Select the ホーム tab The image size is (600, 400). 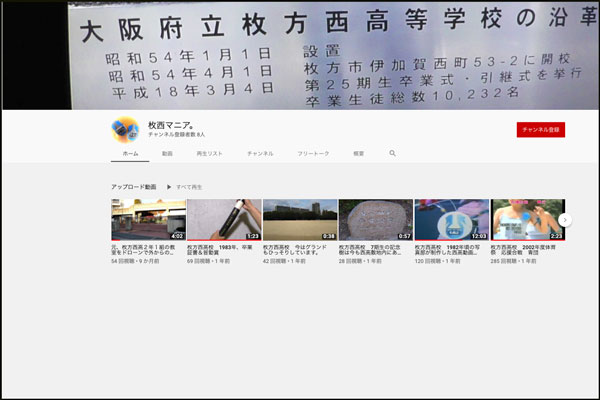tap(130, 153)
